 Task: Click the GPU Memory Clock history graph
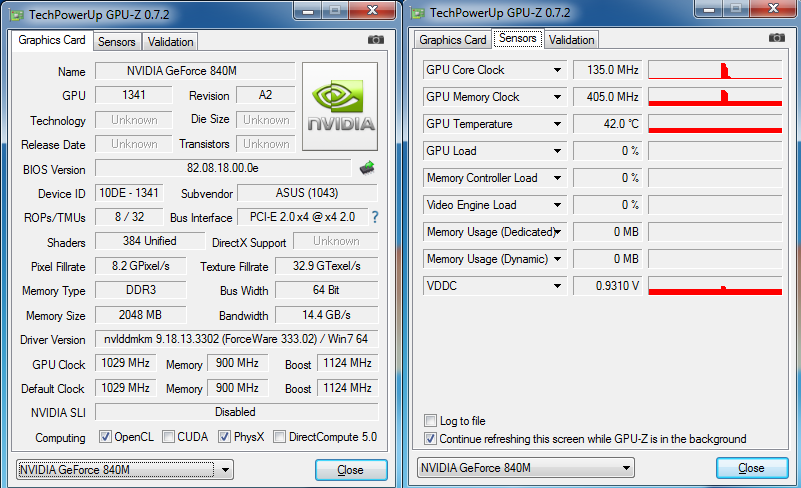[x=715, y=97]
